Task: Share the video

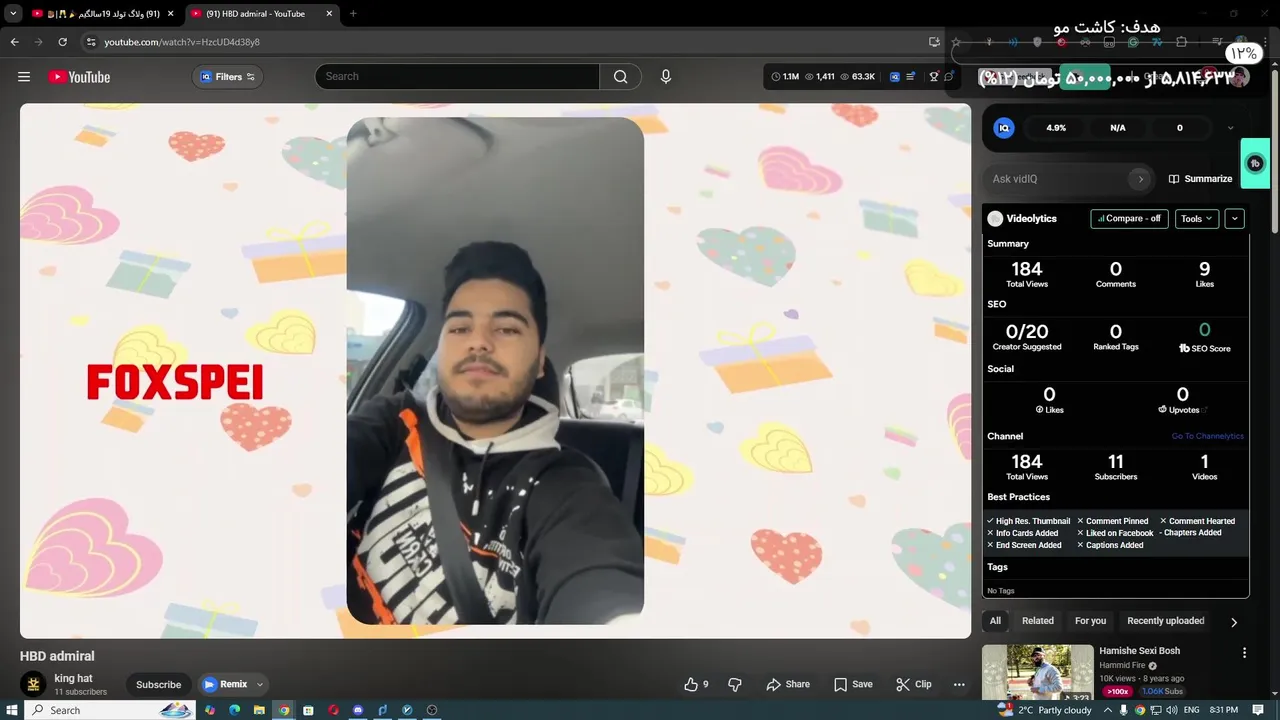Action: 788,684
